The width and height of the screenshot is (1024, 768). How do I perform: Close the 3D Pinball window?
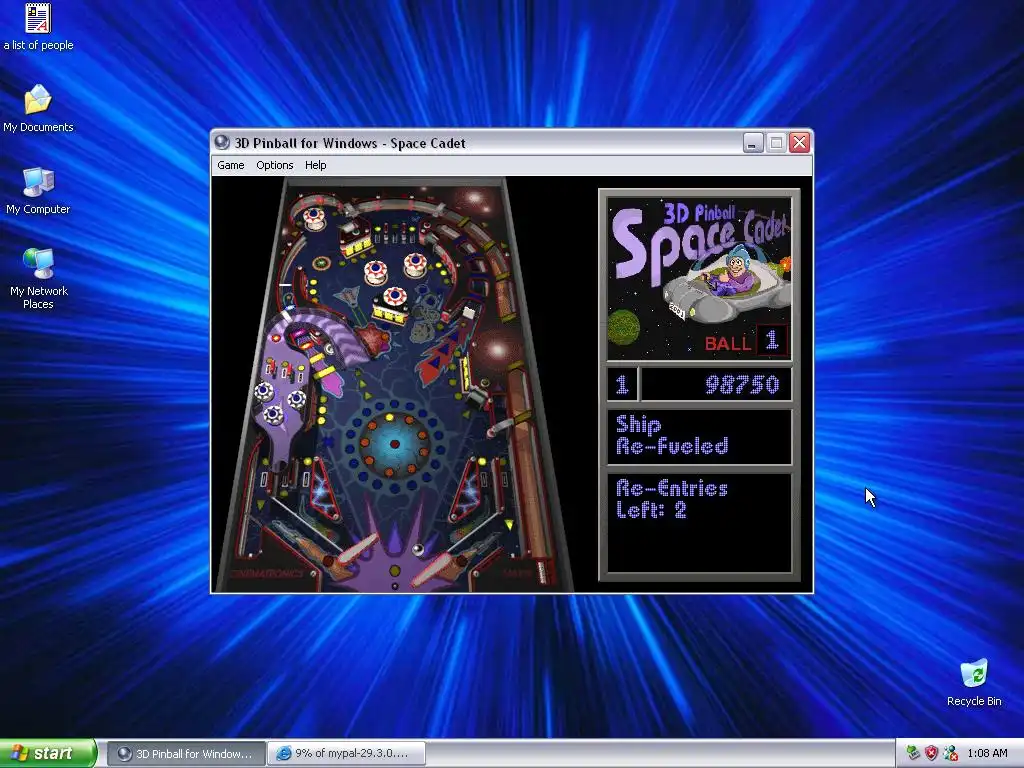[799, 142]
